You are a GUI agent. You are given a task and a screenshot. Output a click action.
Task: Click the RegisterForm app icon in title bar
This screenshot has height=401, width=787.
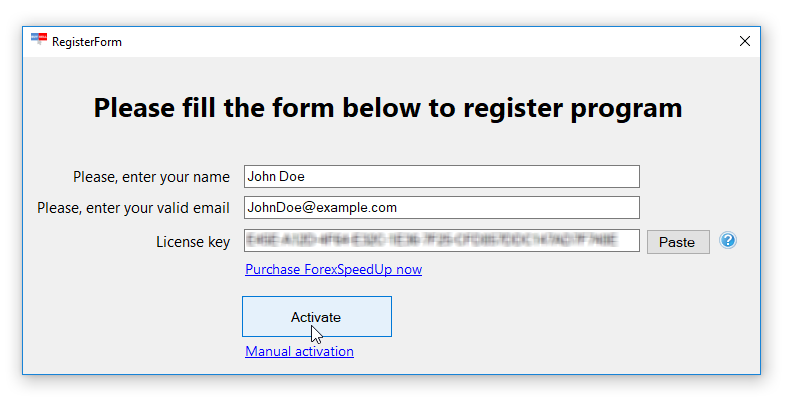pyautogui.click(x=38, y=41)
